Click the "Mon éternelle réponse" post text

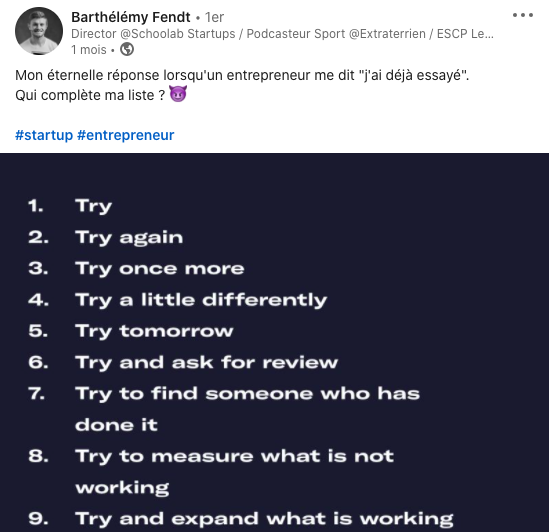pyautogui.click(x=242, y=75)
